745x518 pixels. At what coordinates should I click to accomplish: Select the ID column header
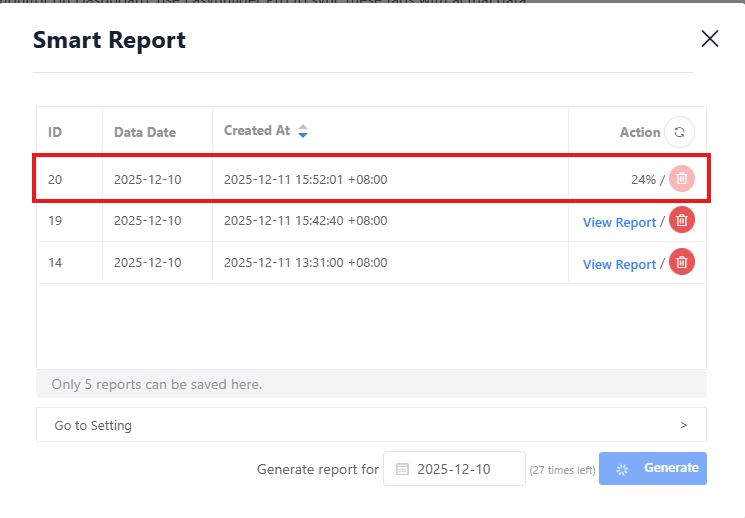click(55, 132)
